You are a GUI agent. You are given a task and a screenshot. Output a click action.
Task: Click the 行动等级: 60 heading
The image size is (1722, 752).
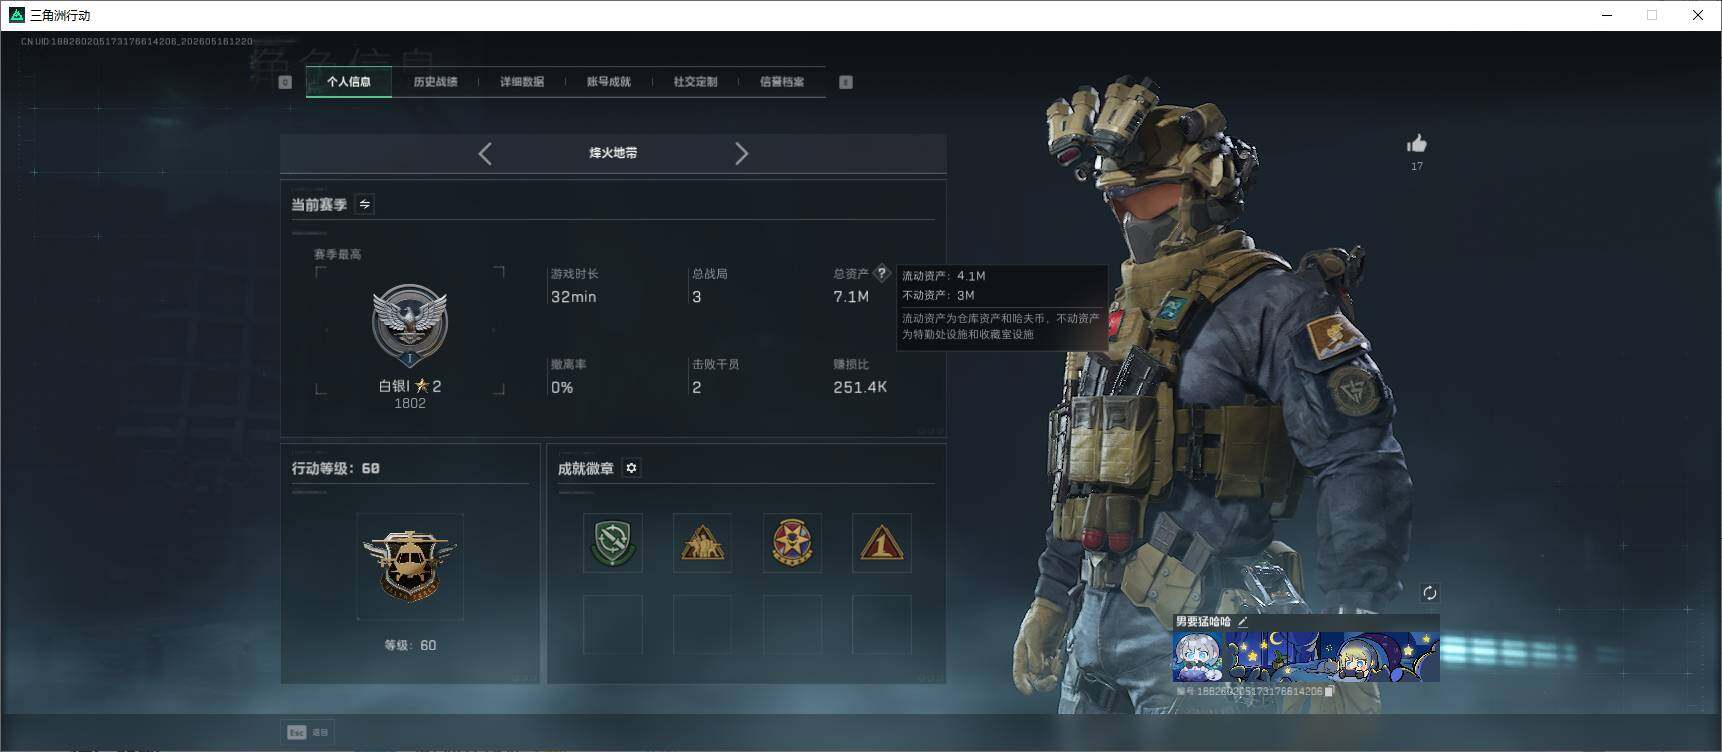coord(336,468)
